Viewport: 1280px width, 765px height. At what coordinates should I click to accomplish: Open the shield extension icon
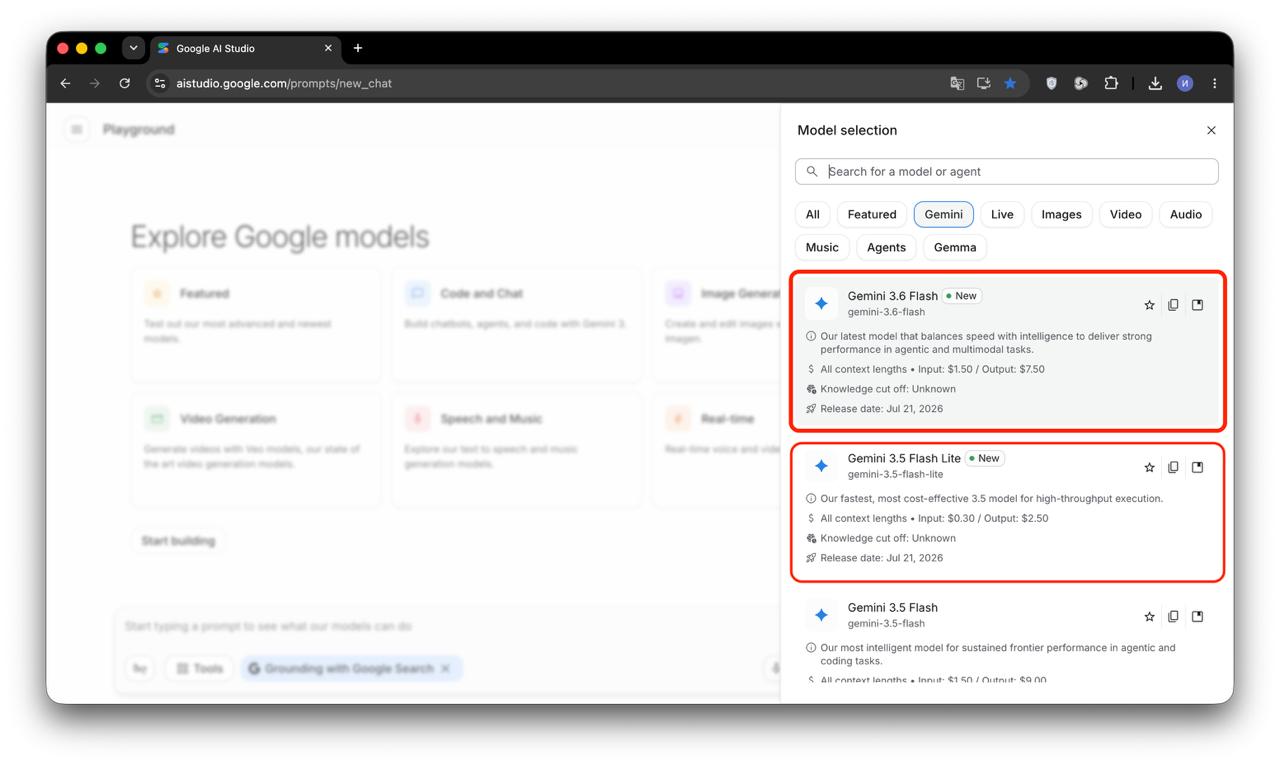click(x=1051, y=83)
